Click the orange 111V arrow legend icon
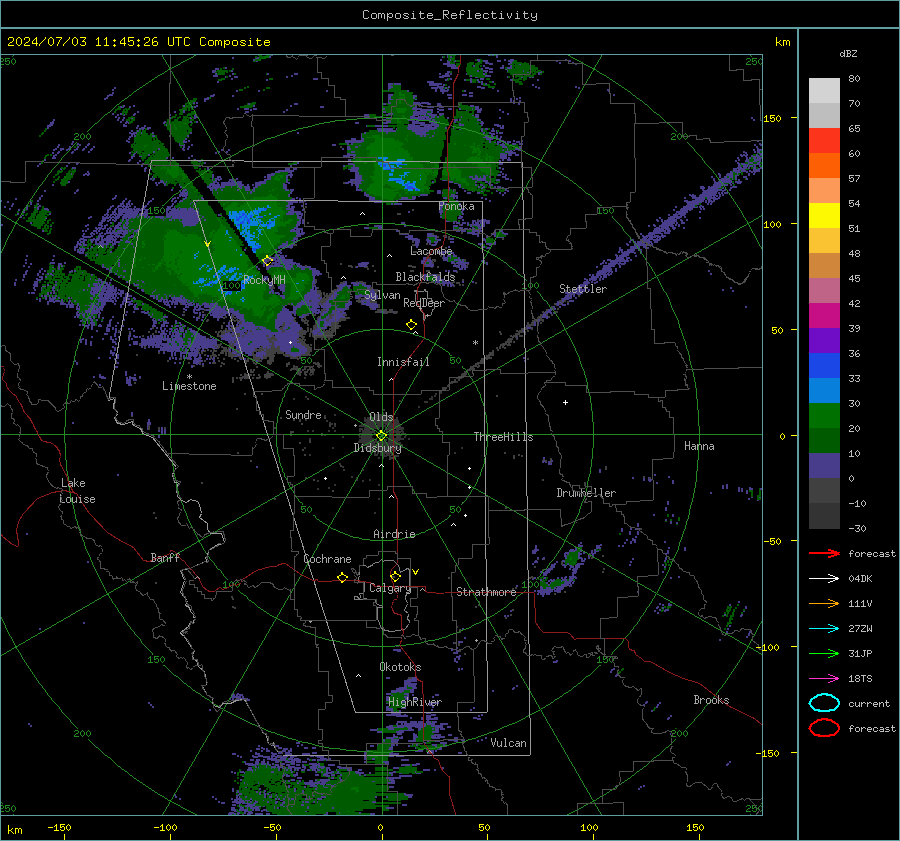 pos(824,603)
